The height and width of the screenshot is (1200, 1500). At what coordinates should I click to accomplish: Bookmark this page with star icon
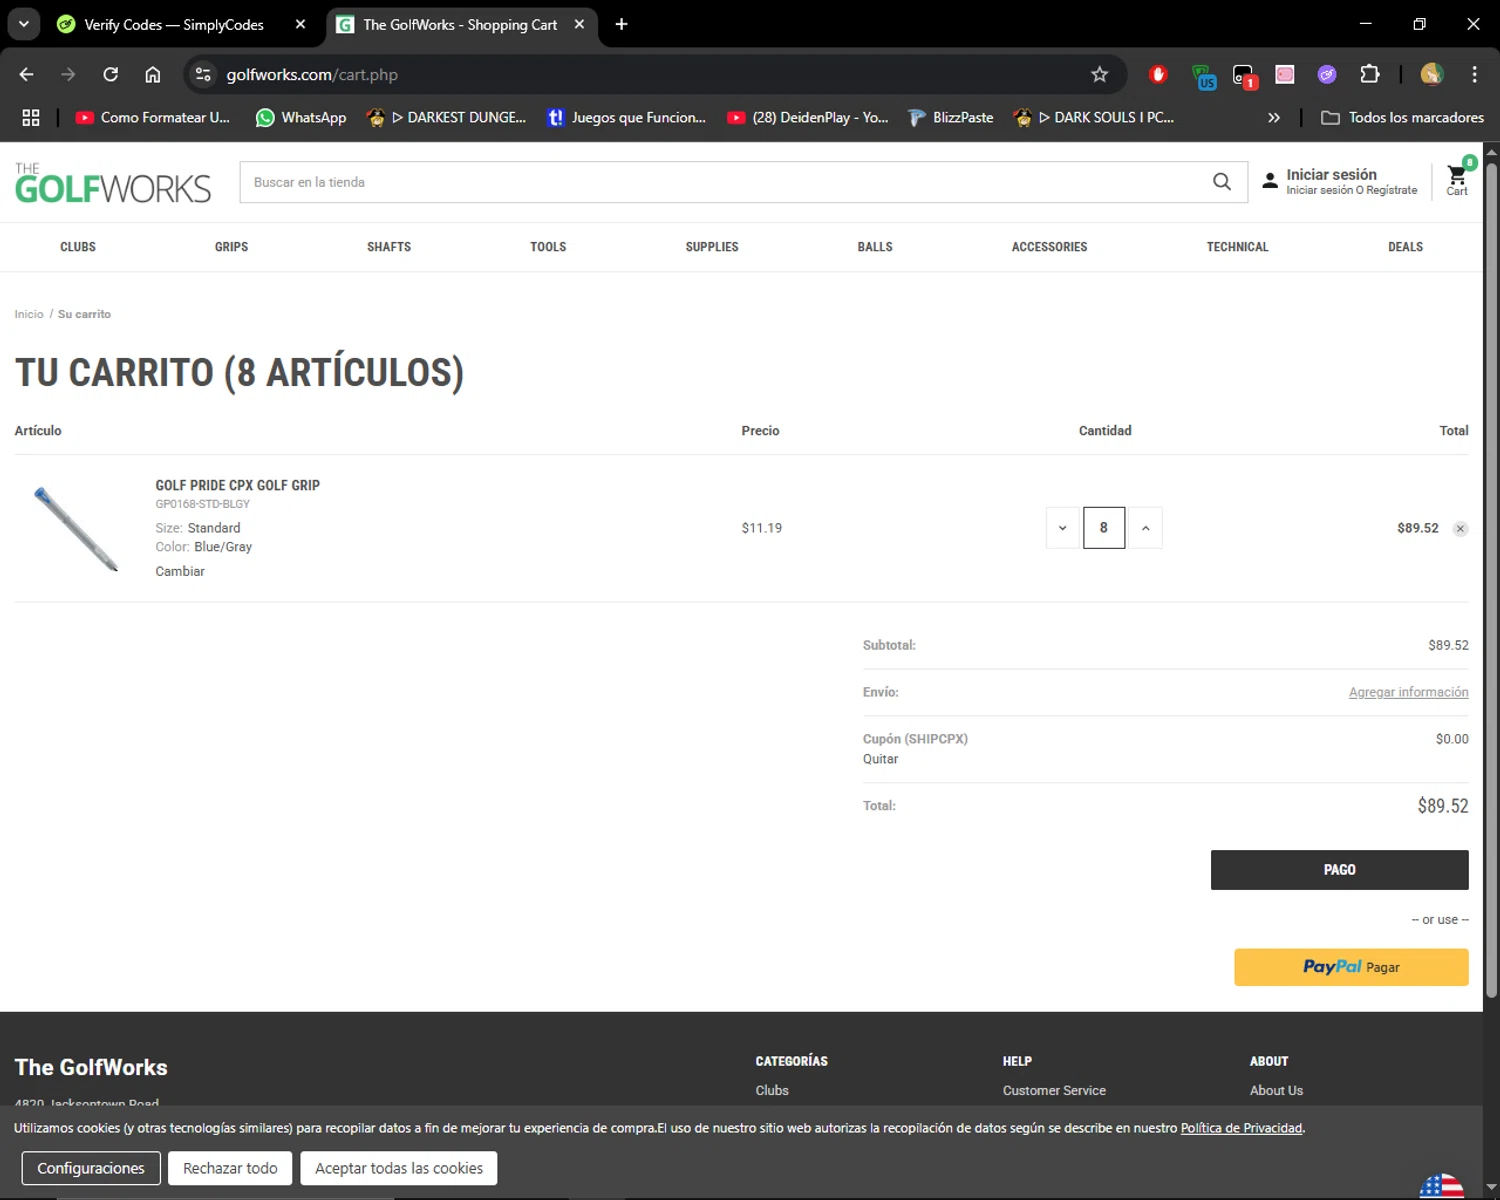click(1099, 74)
